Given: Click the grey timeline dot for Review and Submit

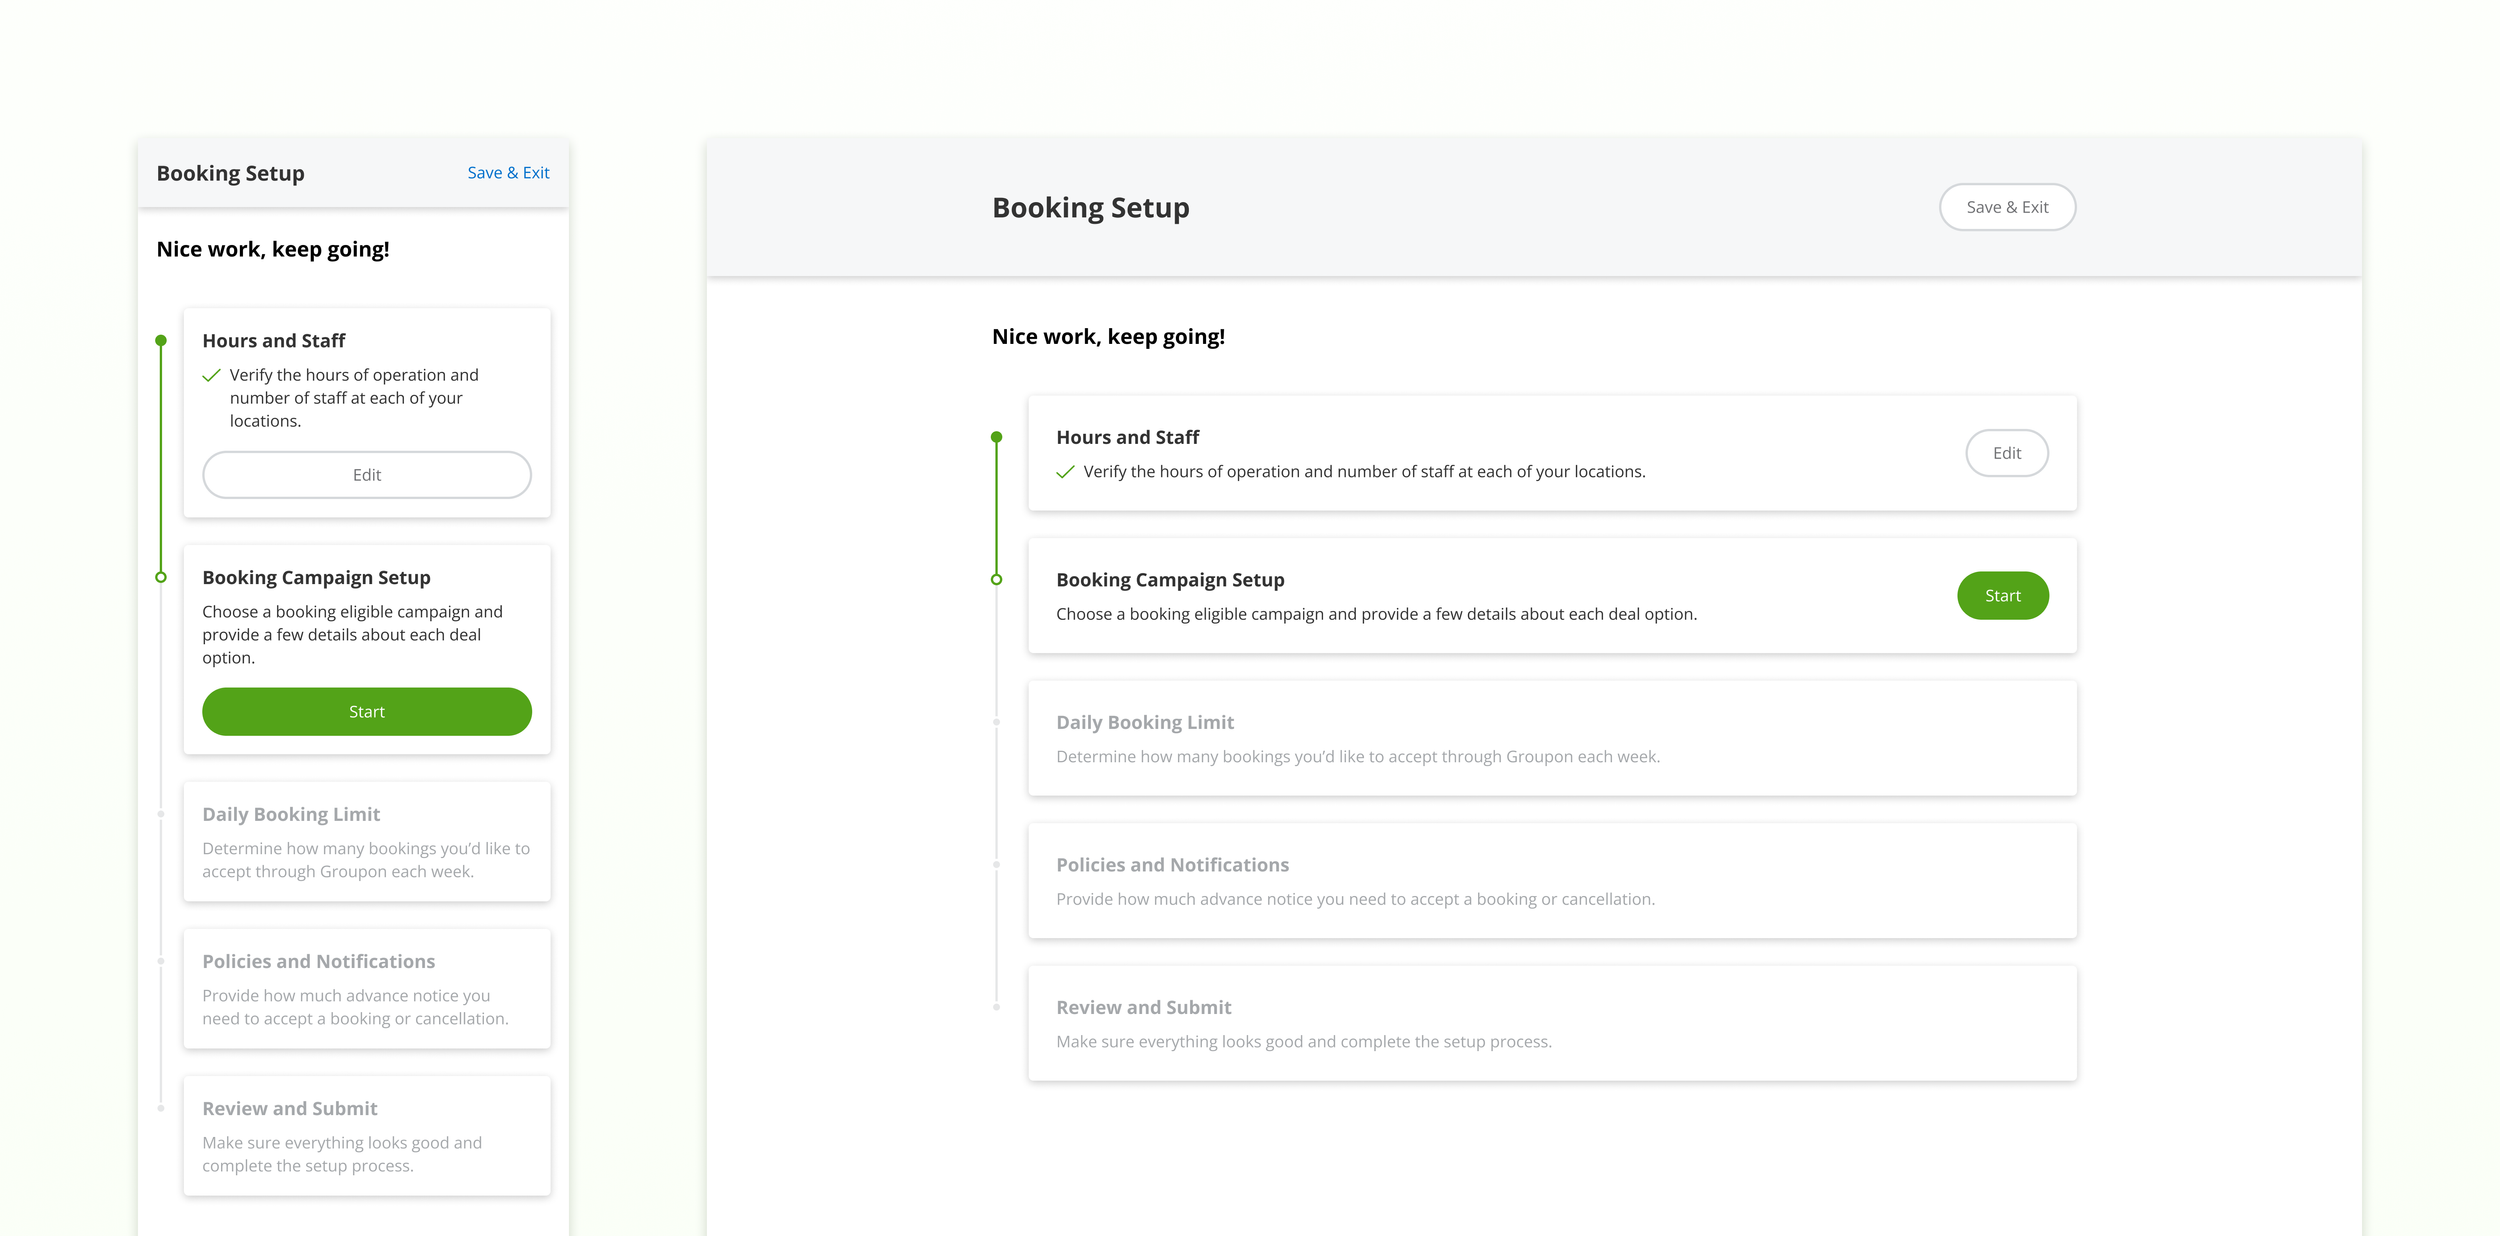Looking at the screenshot, I should [996, 1007].
